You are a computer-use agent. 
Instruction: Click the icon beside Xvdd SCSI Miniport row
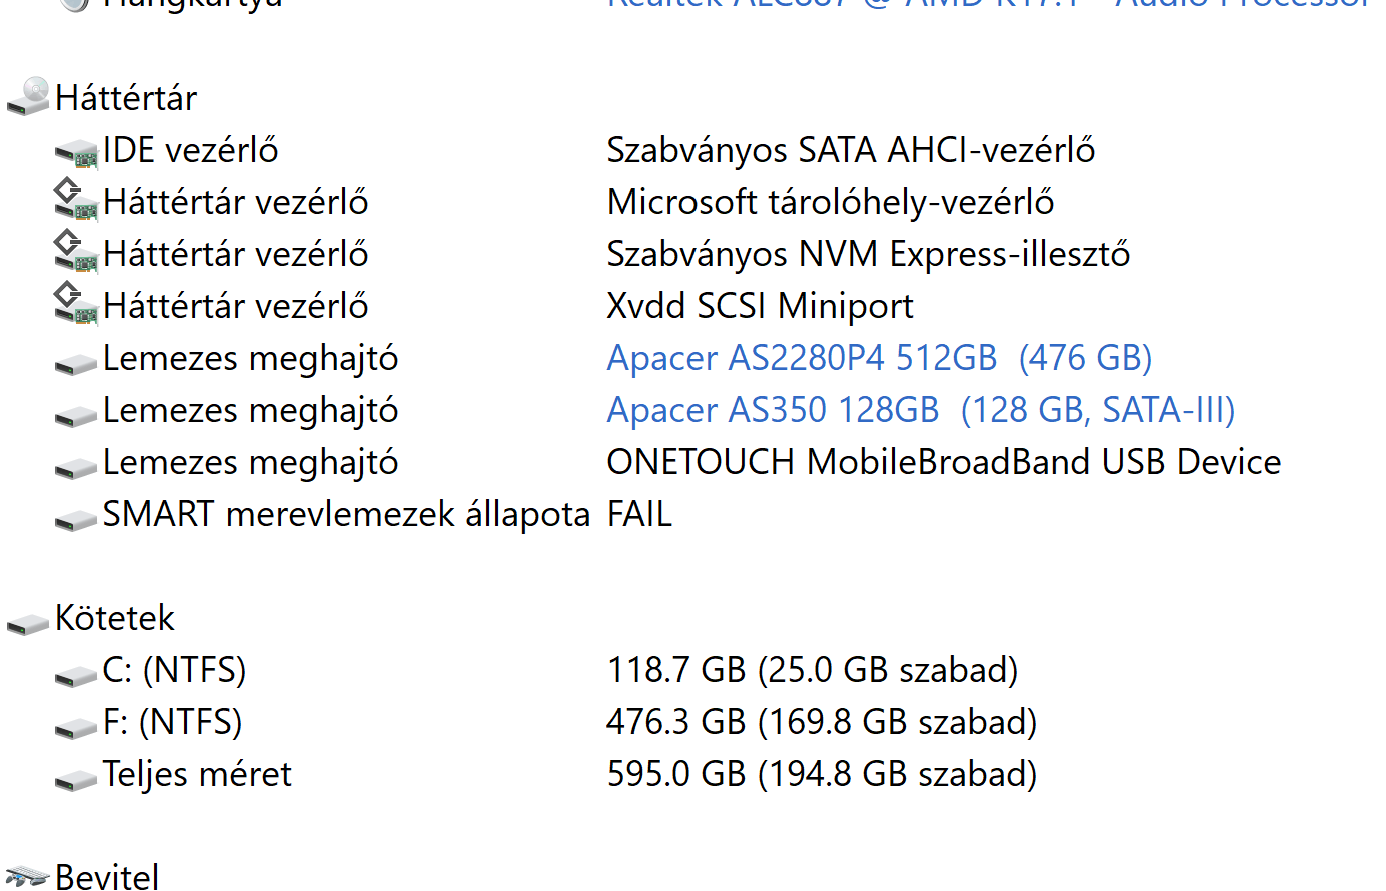[76, 304]
